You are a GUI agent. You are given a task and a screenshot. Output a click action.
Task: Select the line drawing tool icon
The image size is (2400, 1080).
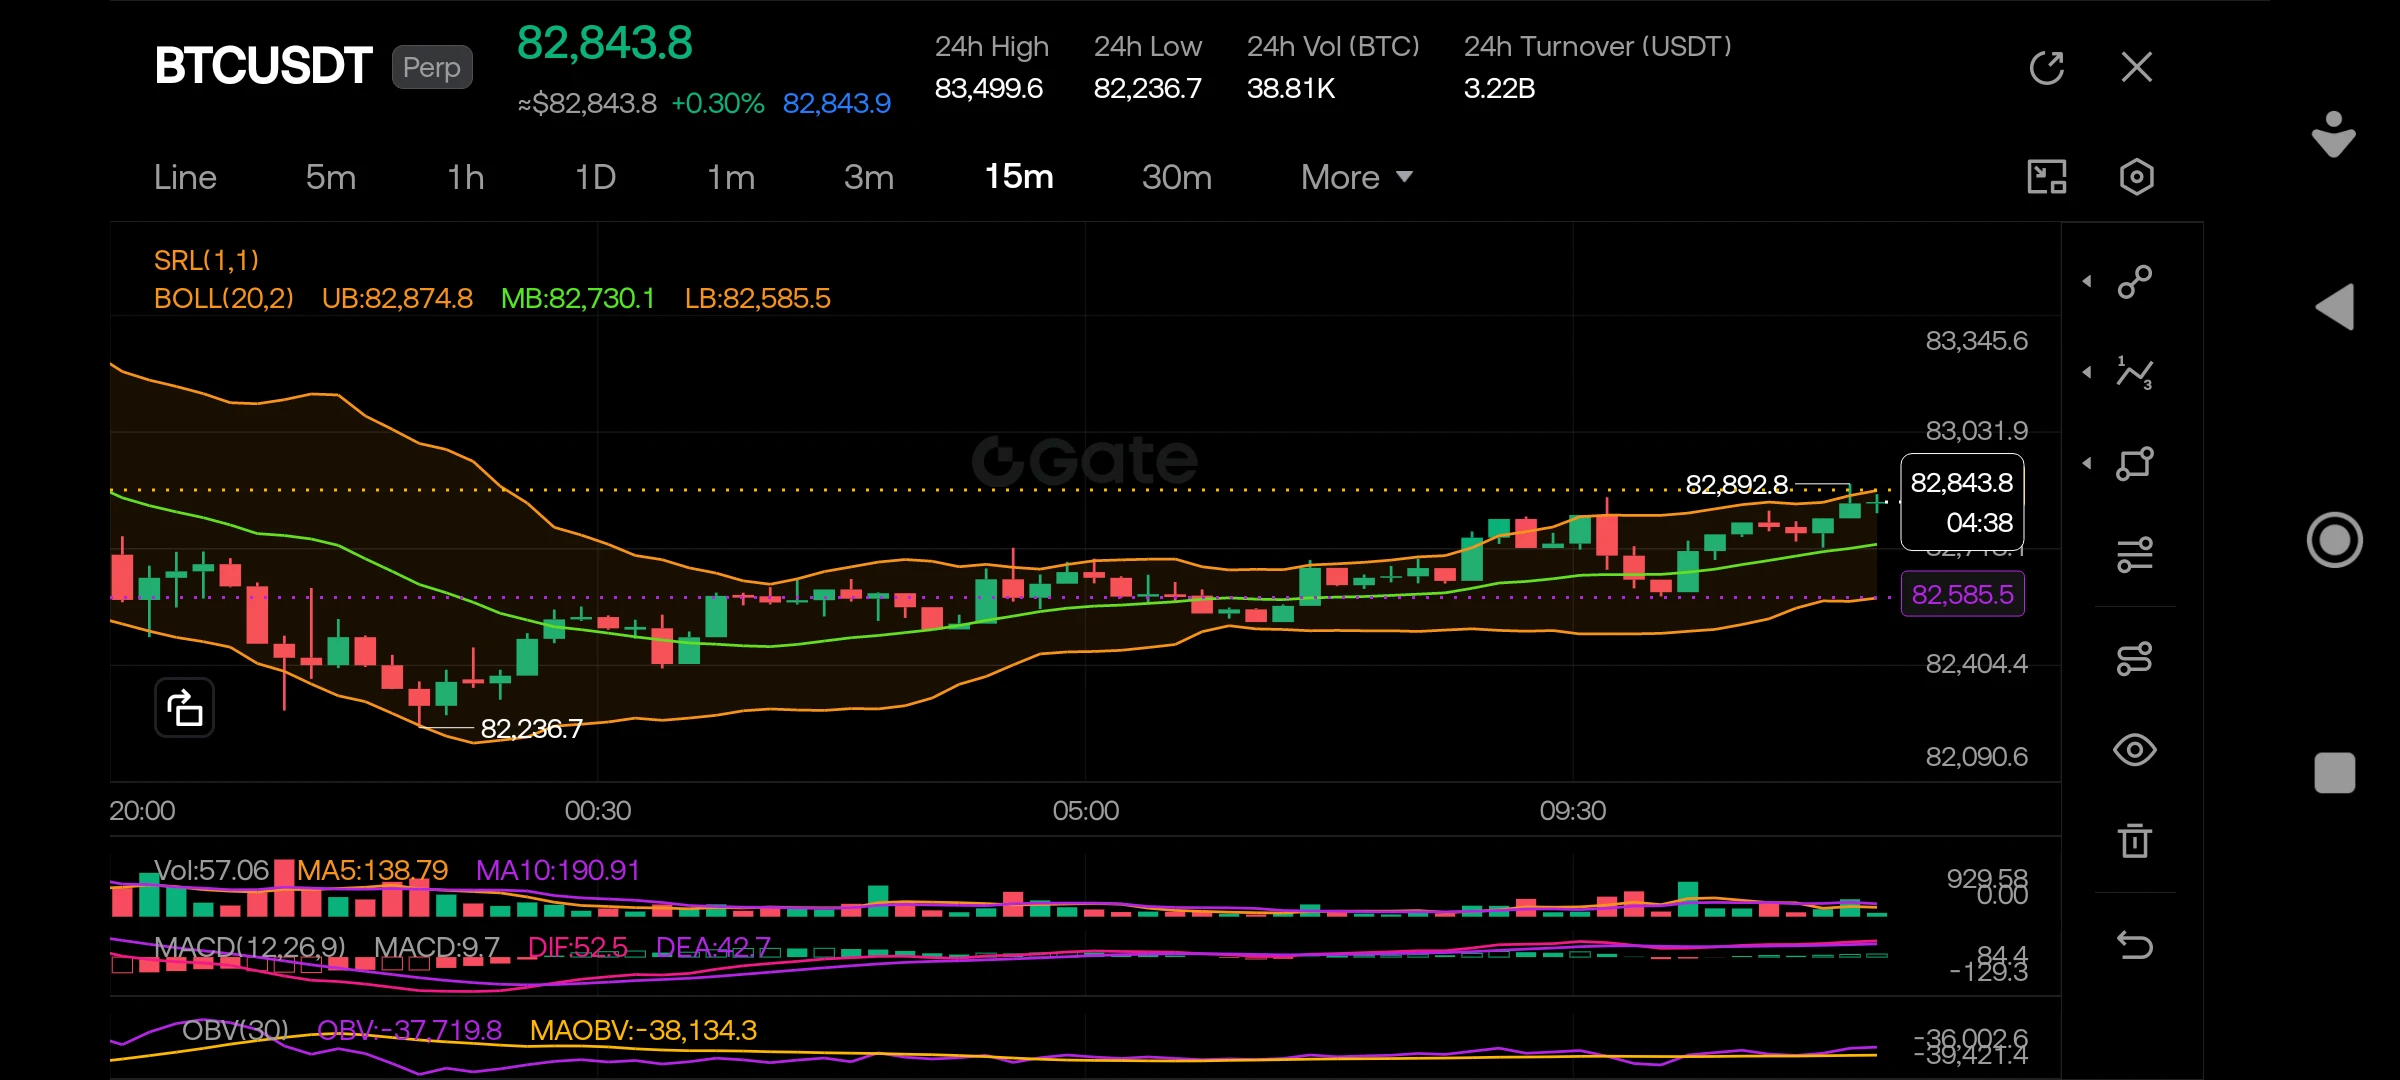click(2135, 282)
